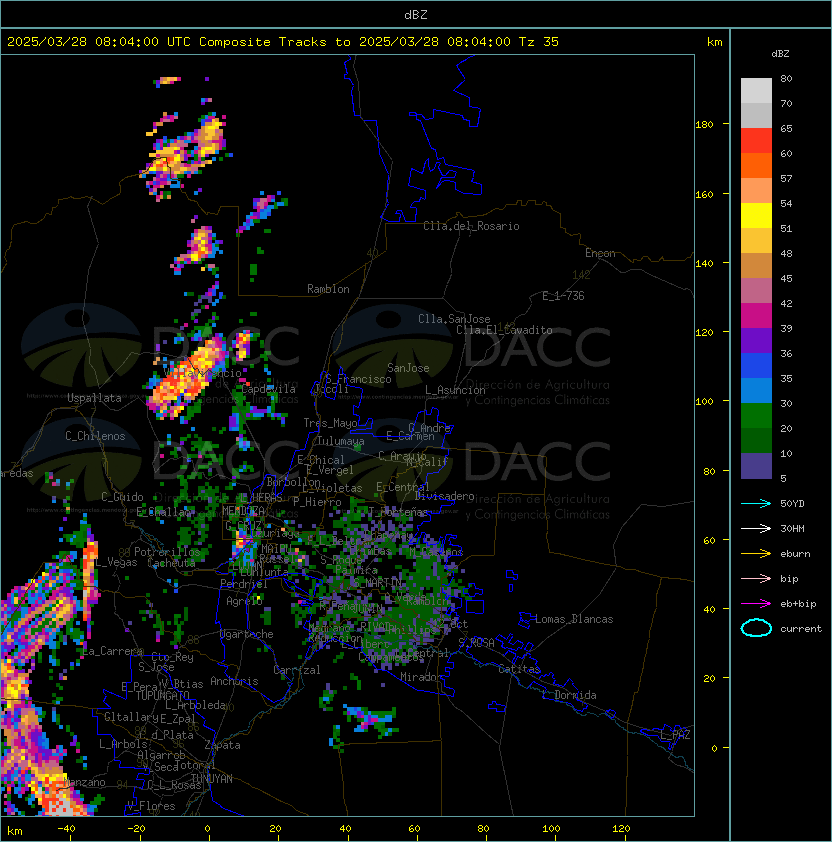The width and height of the screenshot is (832, 842).
Task: Click the 'Uspallata' label on map
Action: click(94, 398)
